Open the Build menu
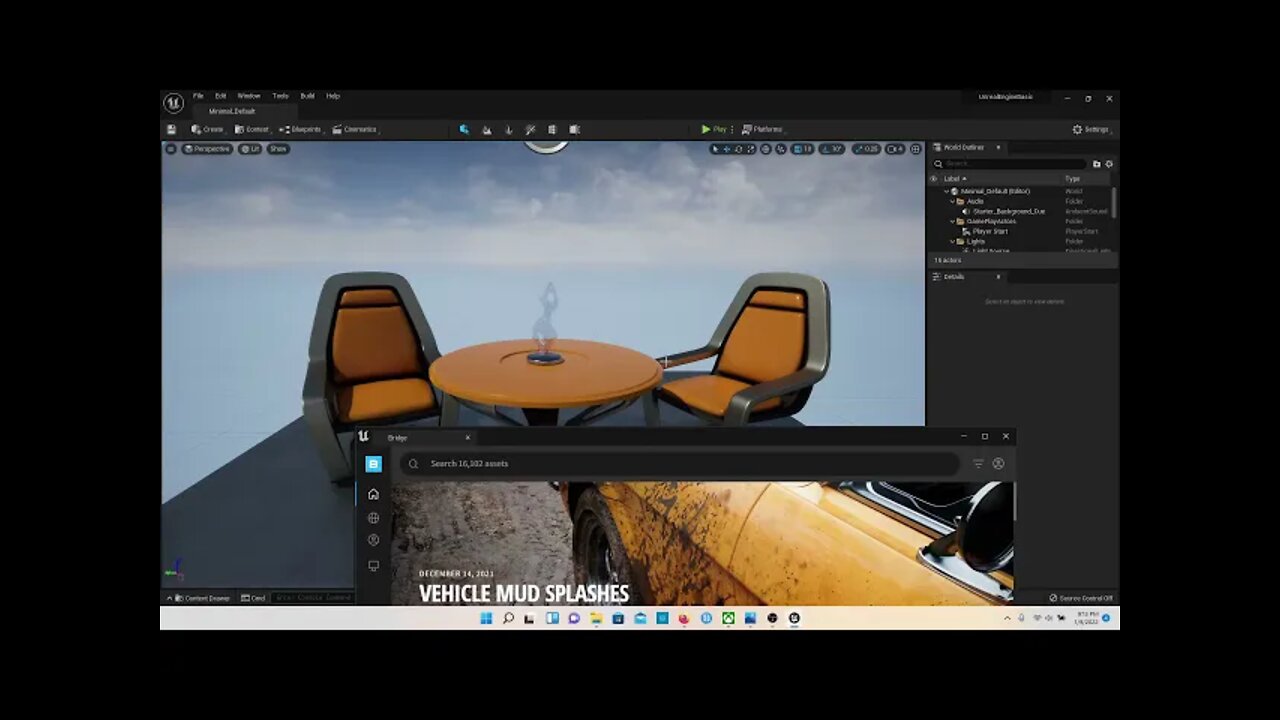The image size is (1280, 720). [307, 96]
